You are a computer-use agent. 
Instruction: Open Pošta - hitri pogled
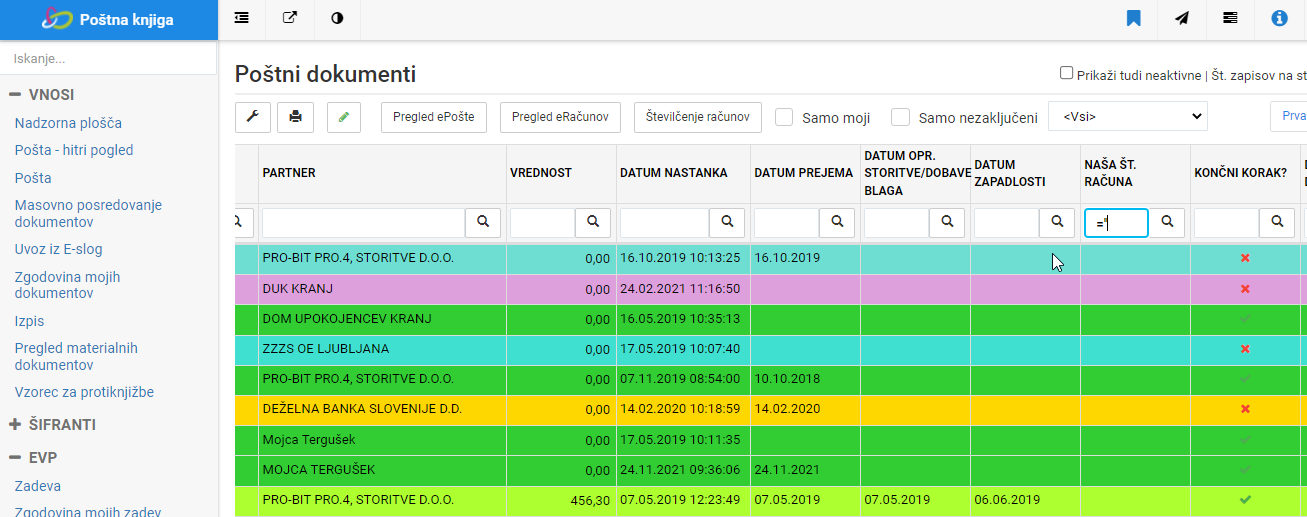click(74, 150)
